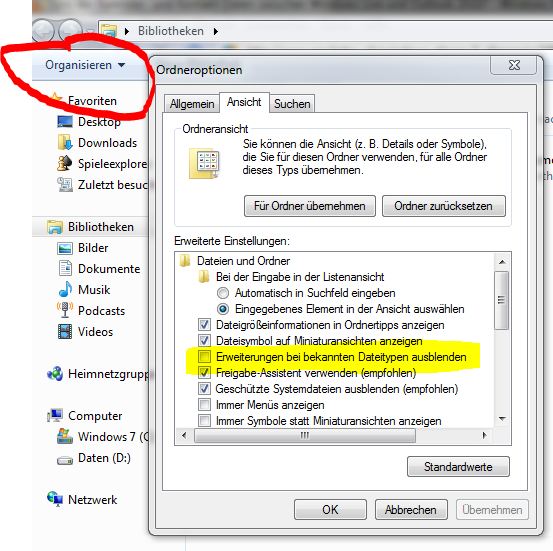
Task: Uncheck Geschützte Systemdateien ausblenden
Action: click(x=205, y=389)
